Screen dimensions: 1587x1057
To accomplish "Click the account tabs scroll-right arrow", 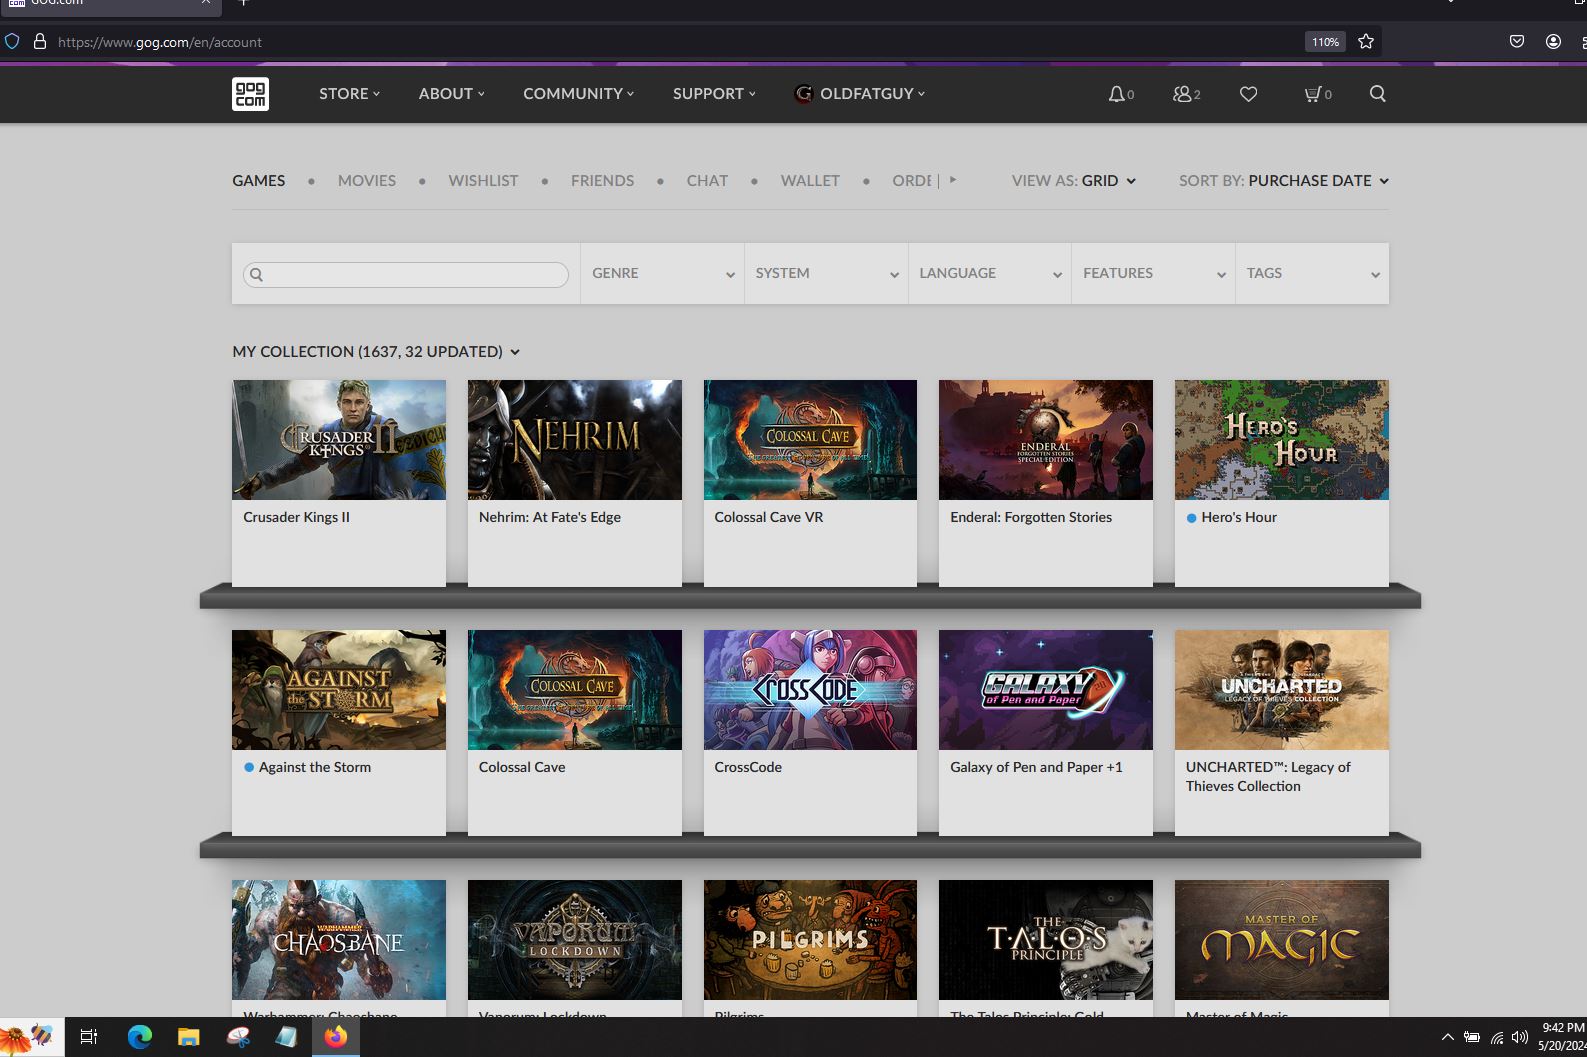I will [x=953, y=180].
